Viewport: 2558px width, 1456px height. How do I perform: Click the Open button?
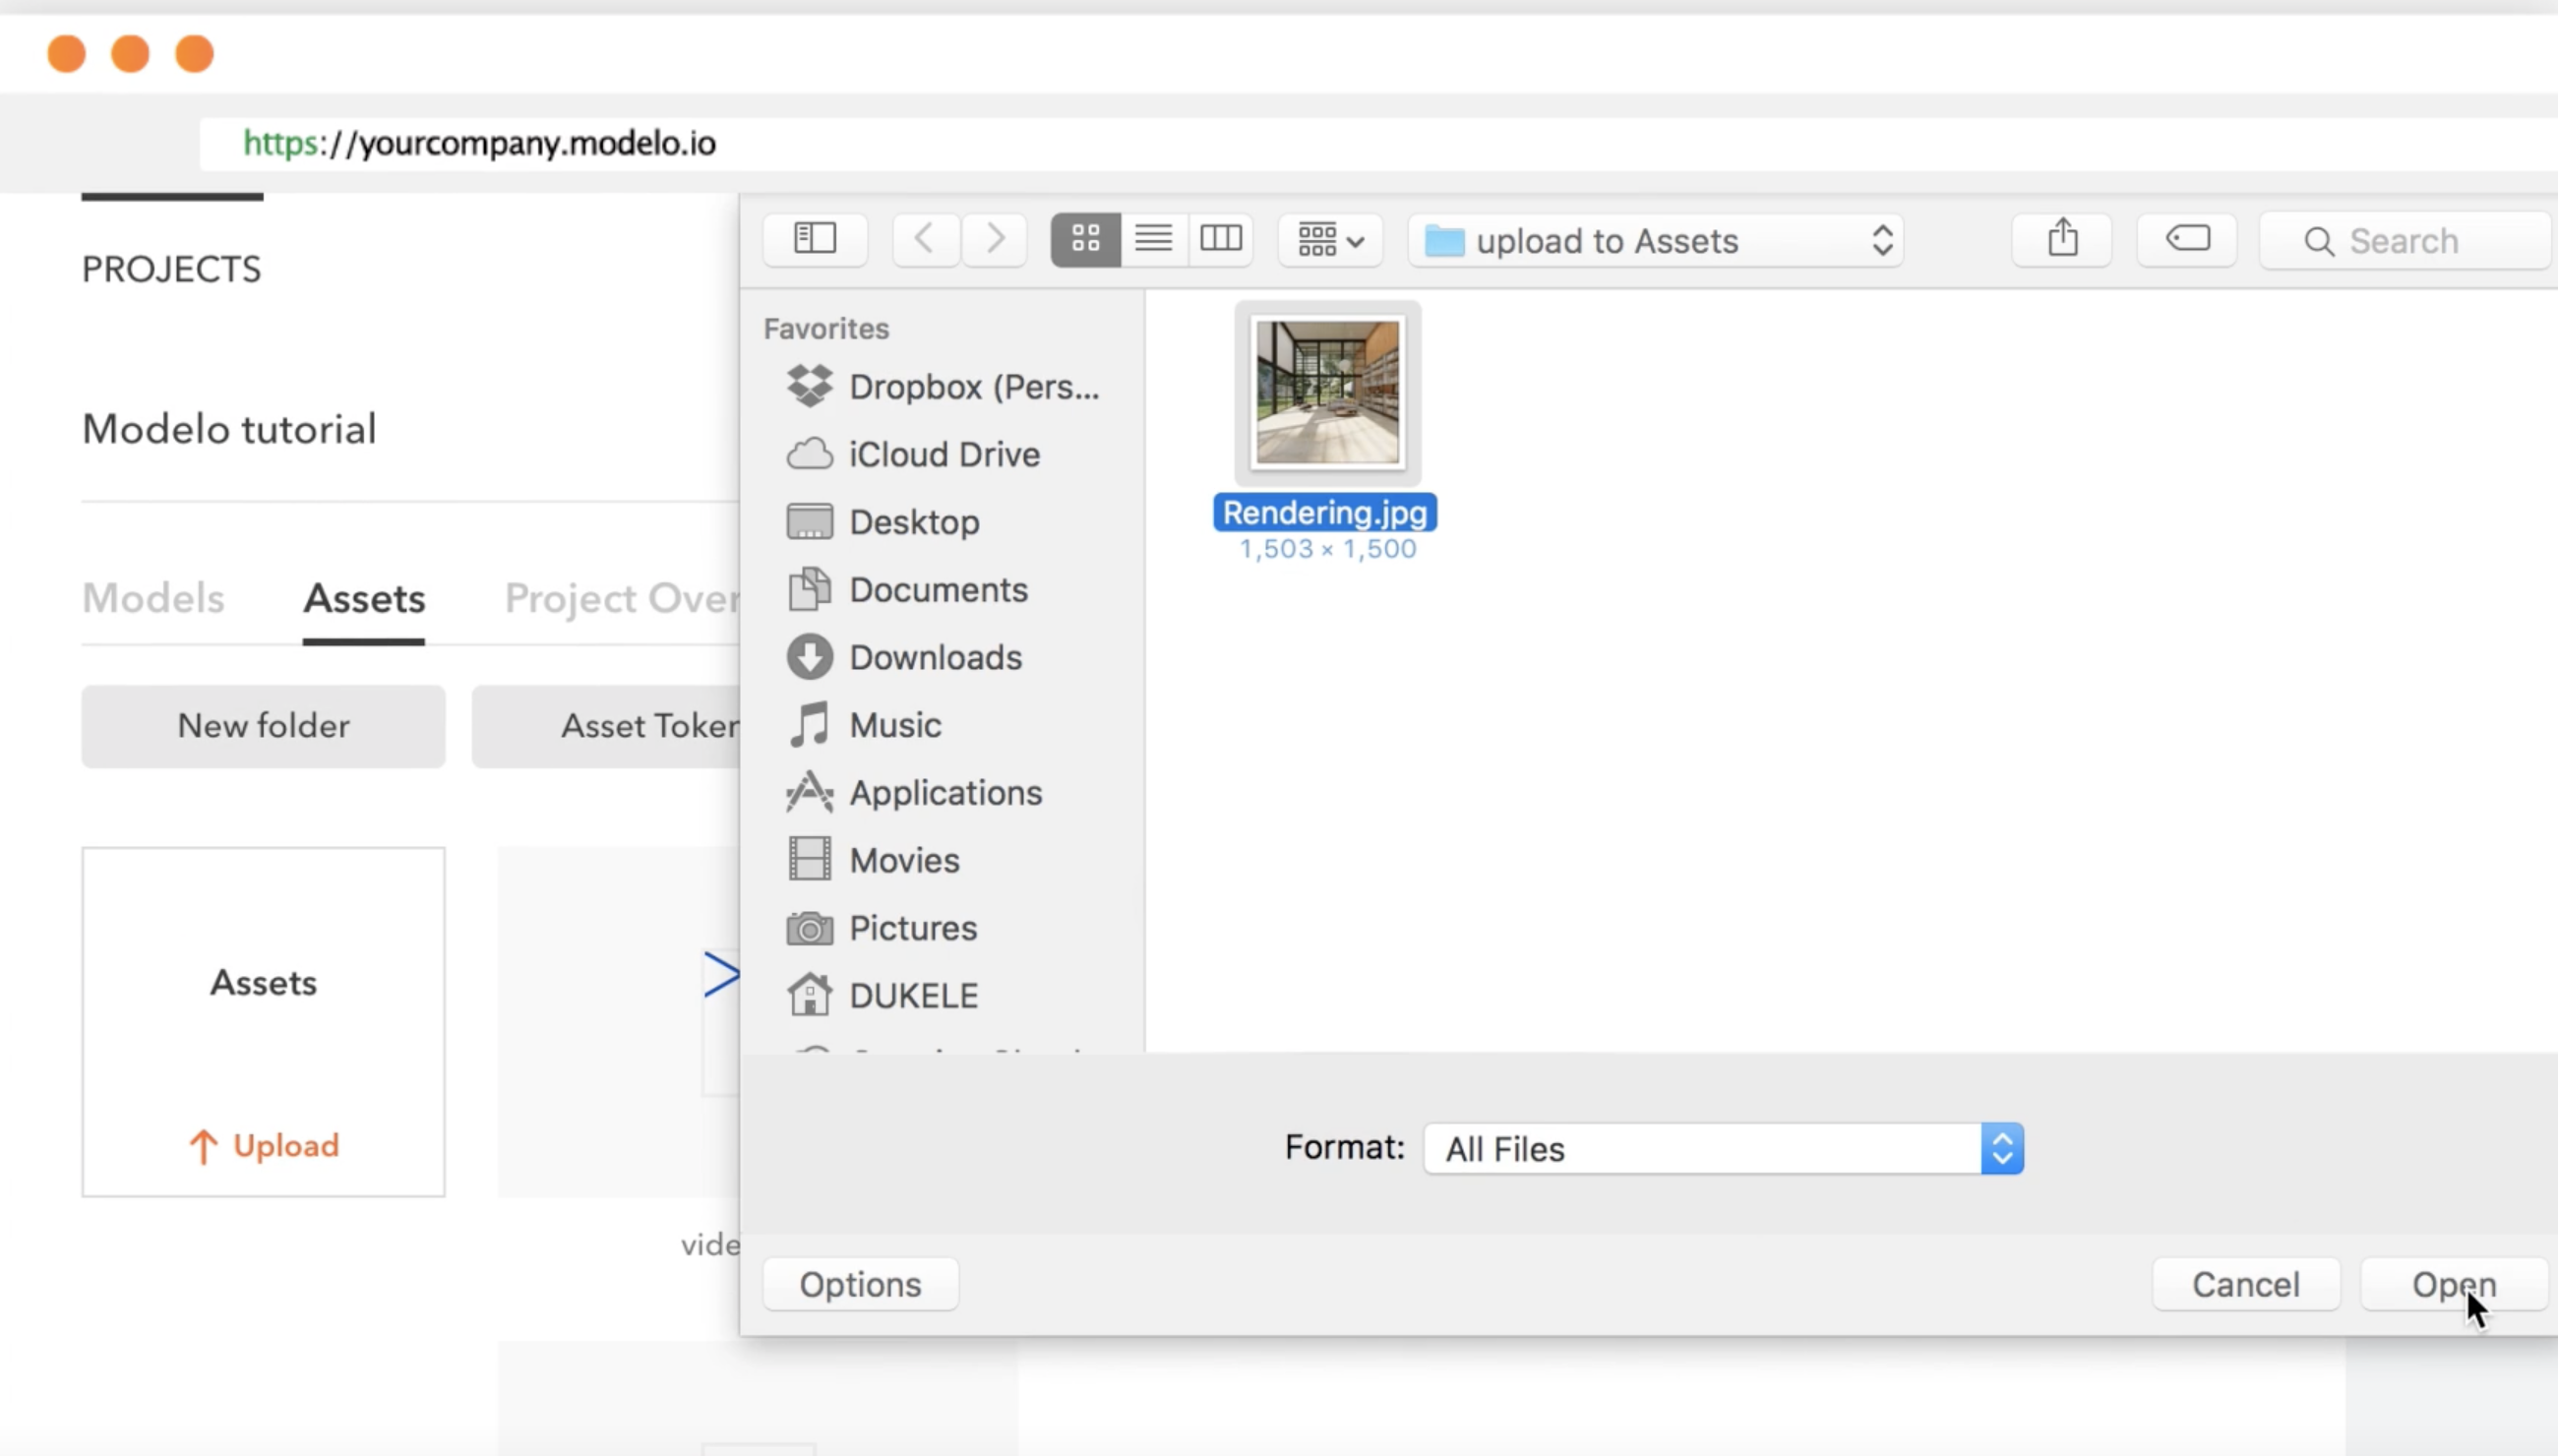(2453, 1284)
